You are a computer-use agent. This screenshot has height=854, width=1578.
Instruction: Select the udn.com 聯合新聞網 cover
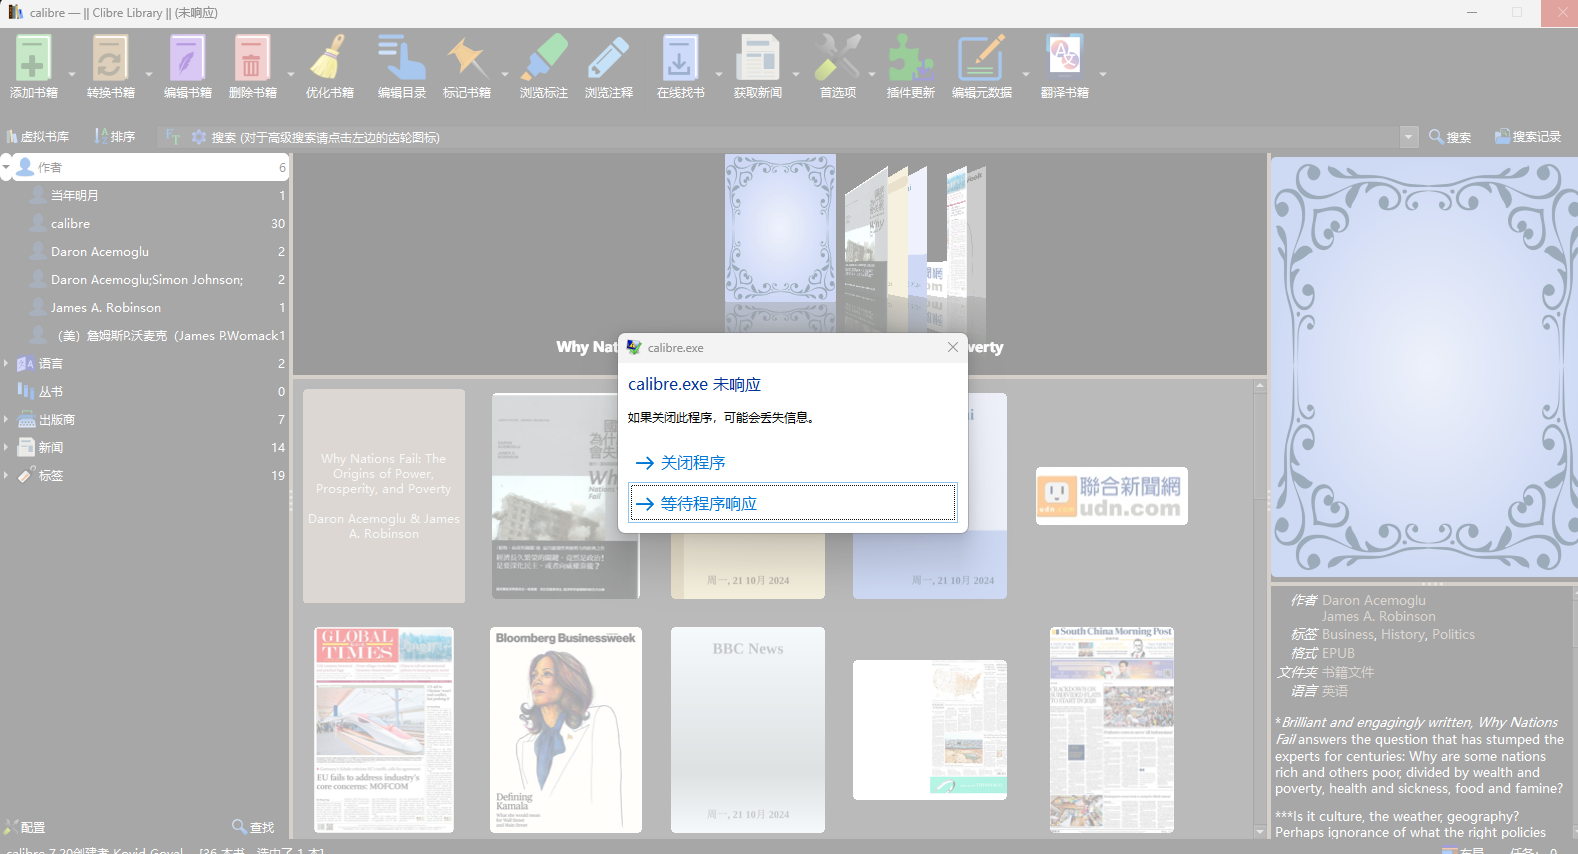pos(1112,496)
